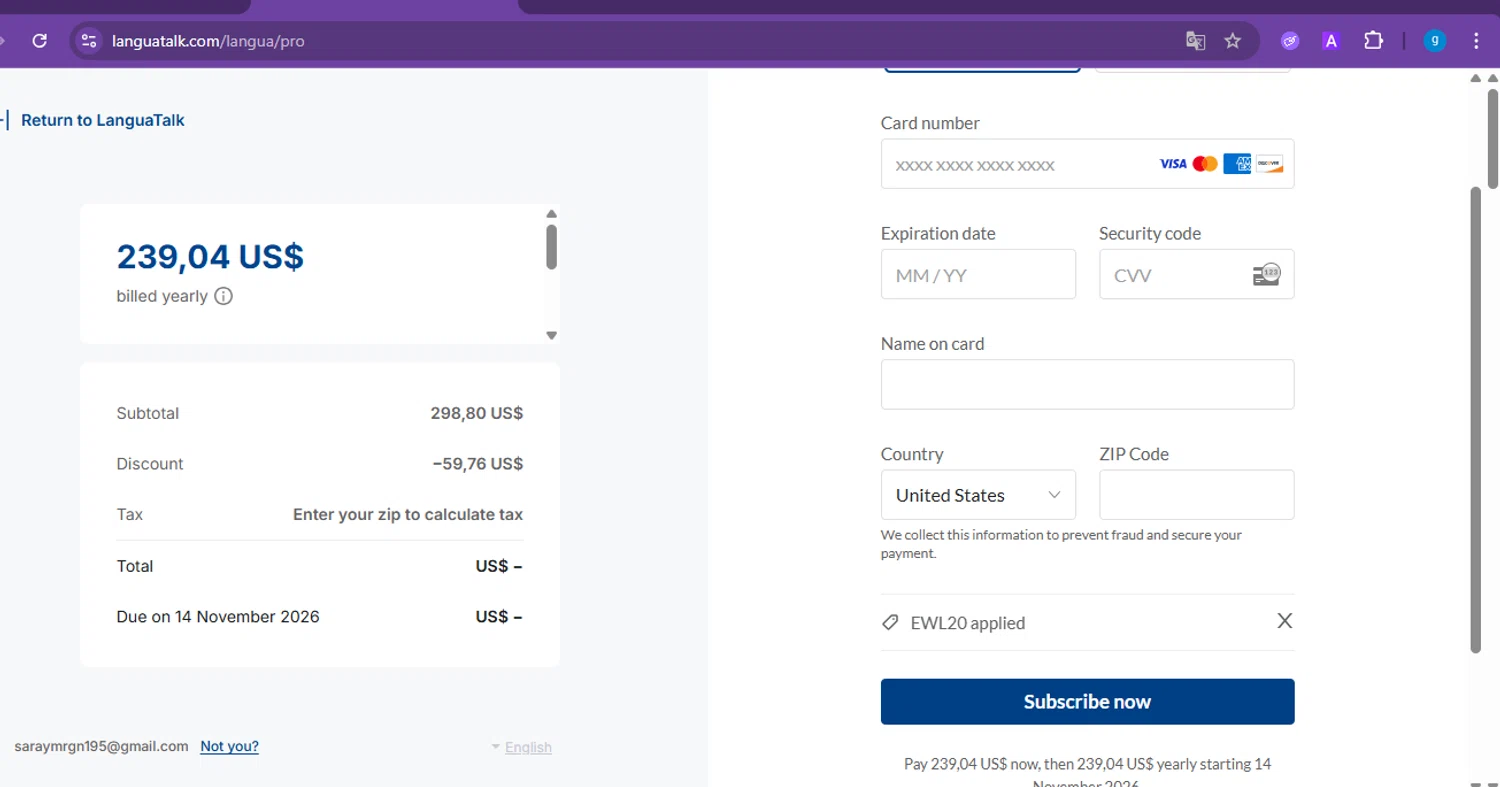Click the Visa card logo
The width and height of the screenshot is (1500, 787).
pyautogui.click(x=1173, y=164)
